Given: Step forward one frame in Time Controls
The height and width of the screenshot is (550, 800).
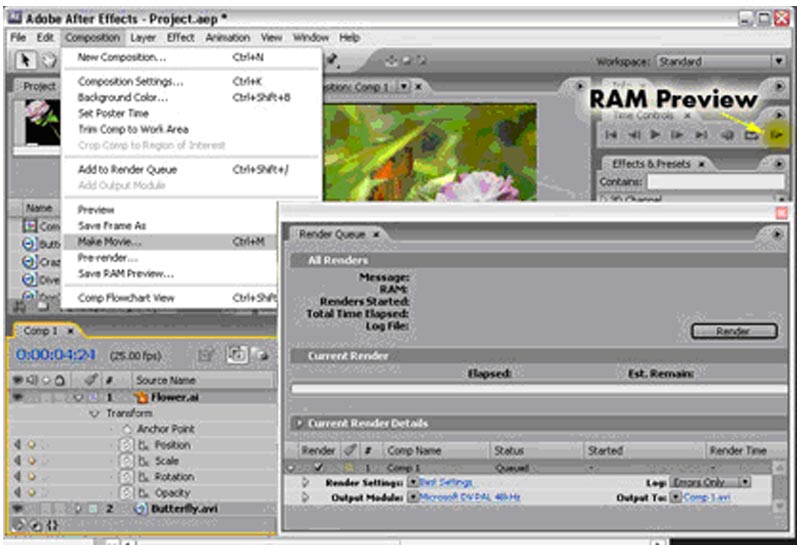Looking at the screenshot, I should 677,135.
